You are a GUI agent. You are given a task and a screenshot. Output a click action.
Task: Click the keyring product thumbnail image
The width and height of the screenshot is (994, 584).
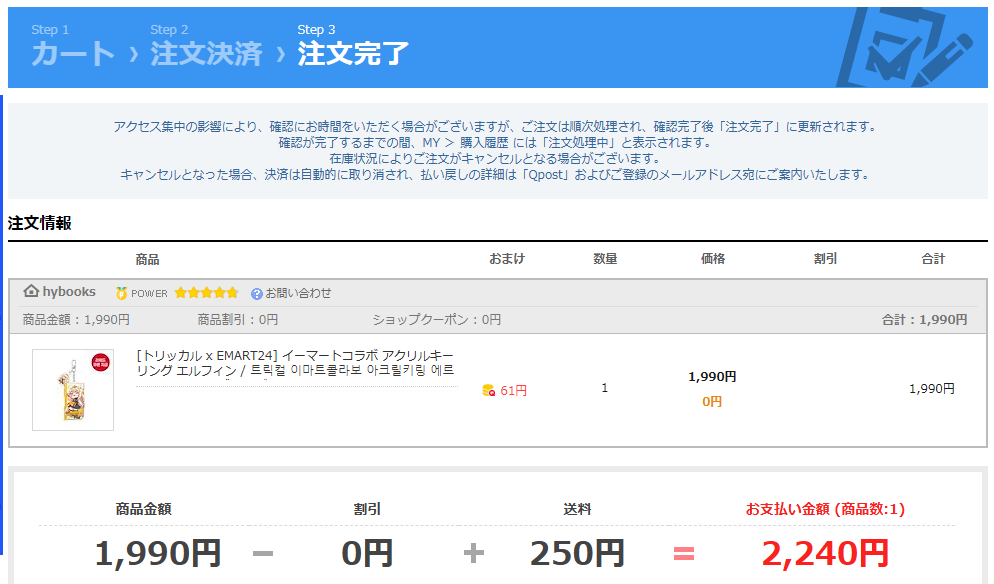(x=73, y=389)
